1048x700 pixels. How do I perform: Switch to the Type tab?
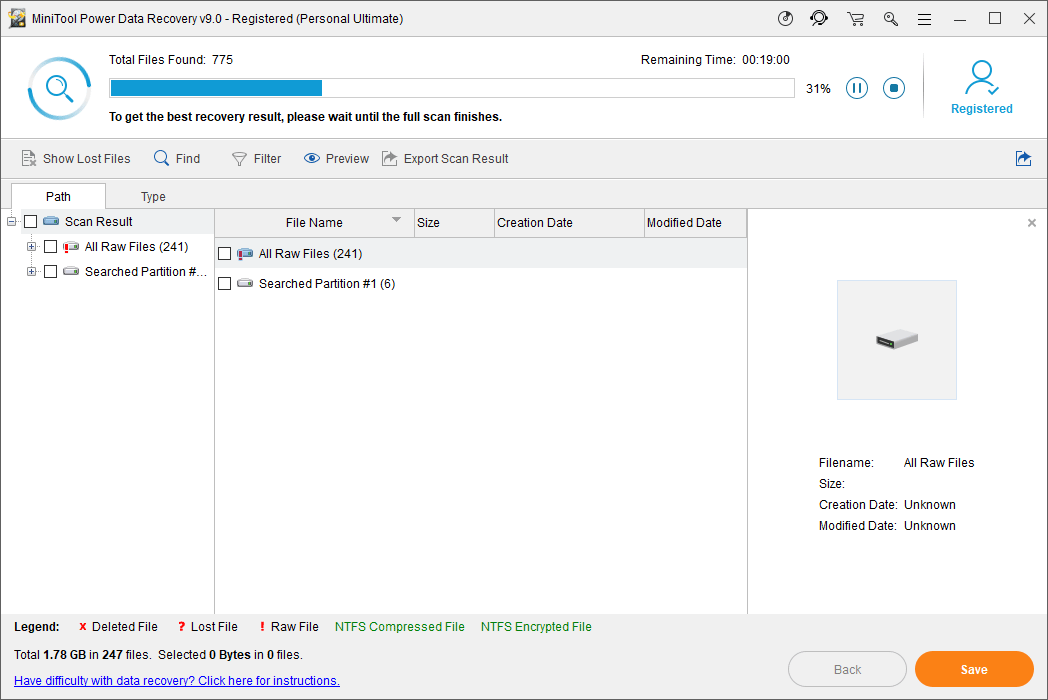pyautogui.click(x=153, y=196)
